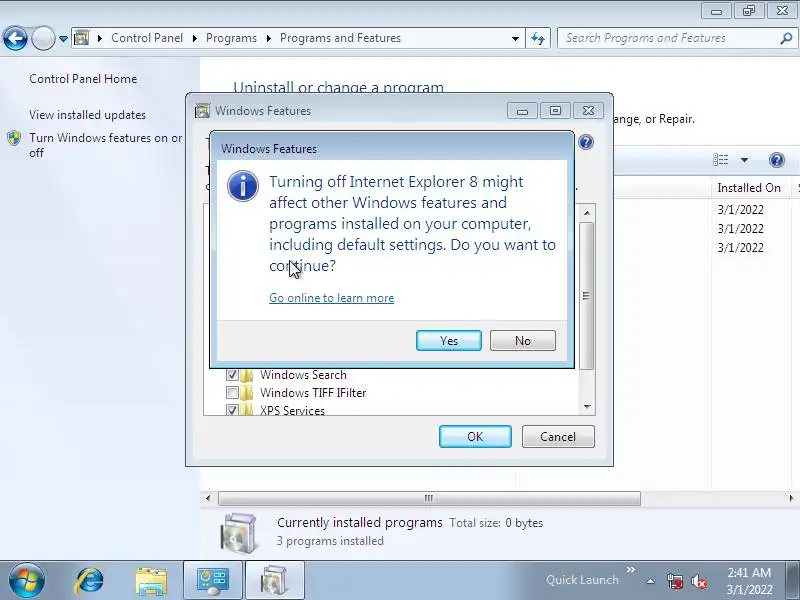Select Programs in the breadcrumb

(x=231, y=38)
